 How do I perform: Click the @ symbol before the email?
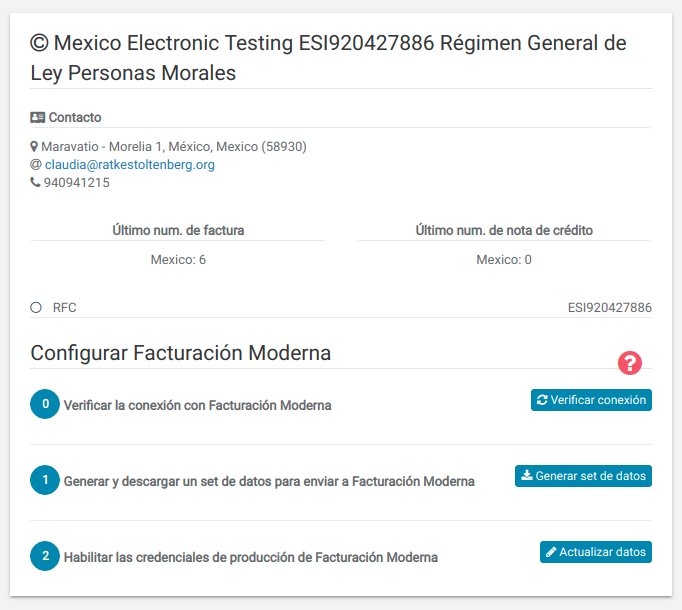pos(36,164)
